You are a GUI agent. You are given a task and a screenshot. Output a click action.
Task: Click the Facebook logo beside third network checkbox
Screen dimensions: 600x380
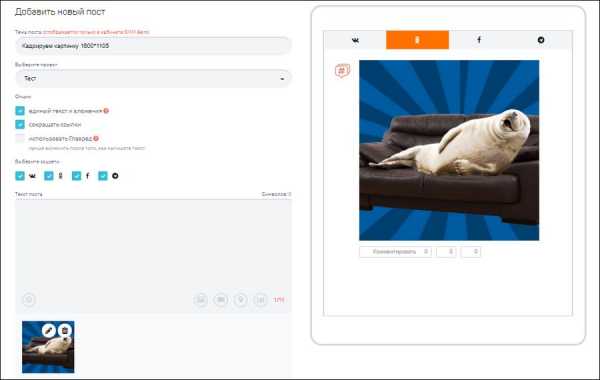click(x=88, y=176)
